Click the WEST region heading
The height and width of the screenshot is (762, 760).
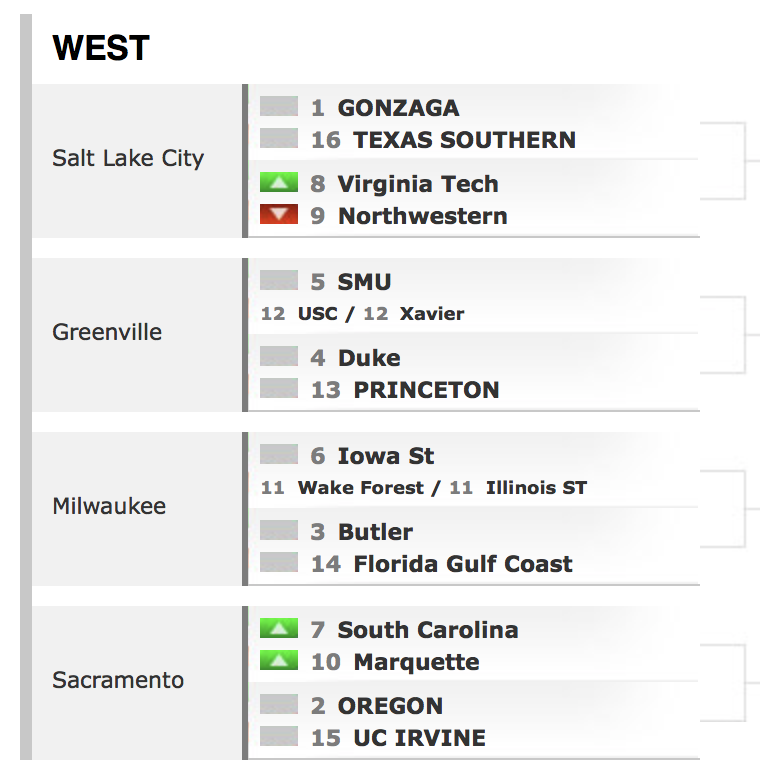click(101, 48)
